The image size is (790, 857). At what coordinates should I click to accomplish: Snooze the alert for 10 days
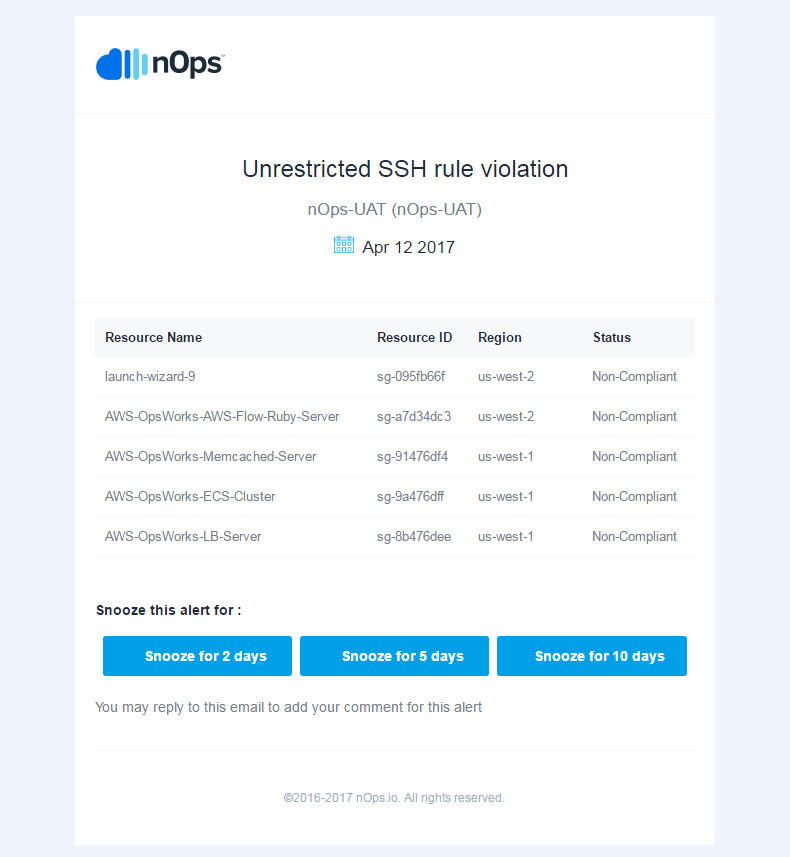point(592,656)
